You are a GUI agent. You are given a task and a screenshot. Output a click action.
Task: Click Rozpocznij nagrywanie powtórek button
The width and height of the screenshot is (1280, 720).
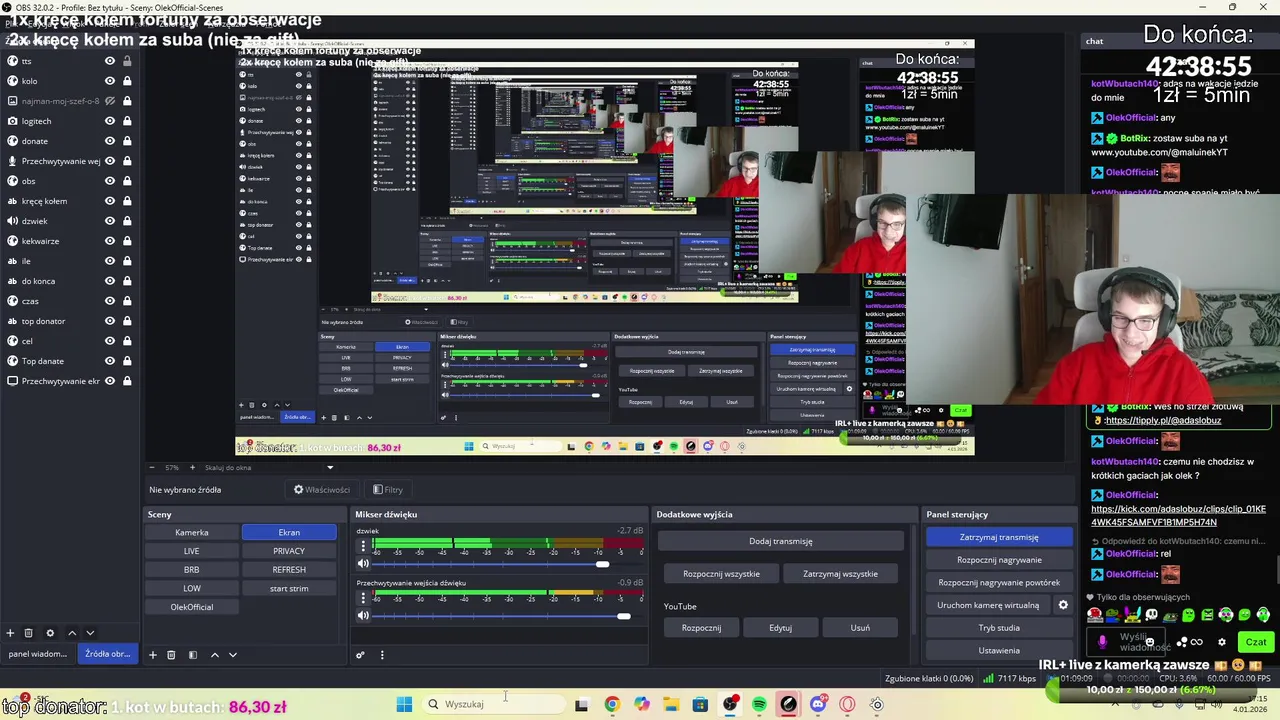[999, 582]
